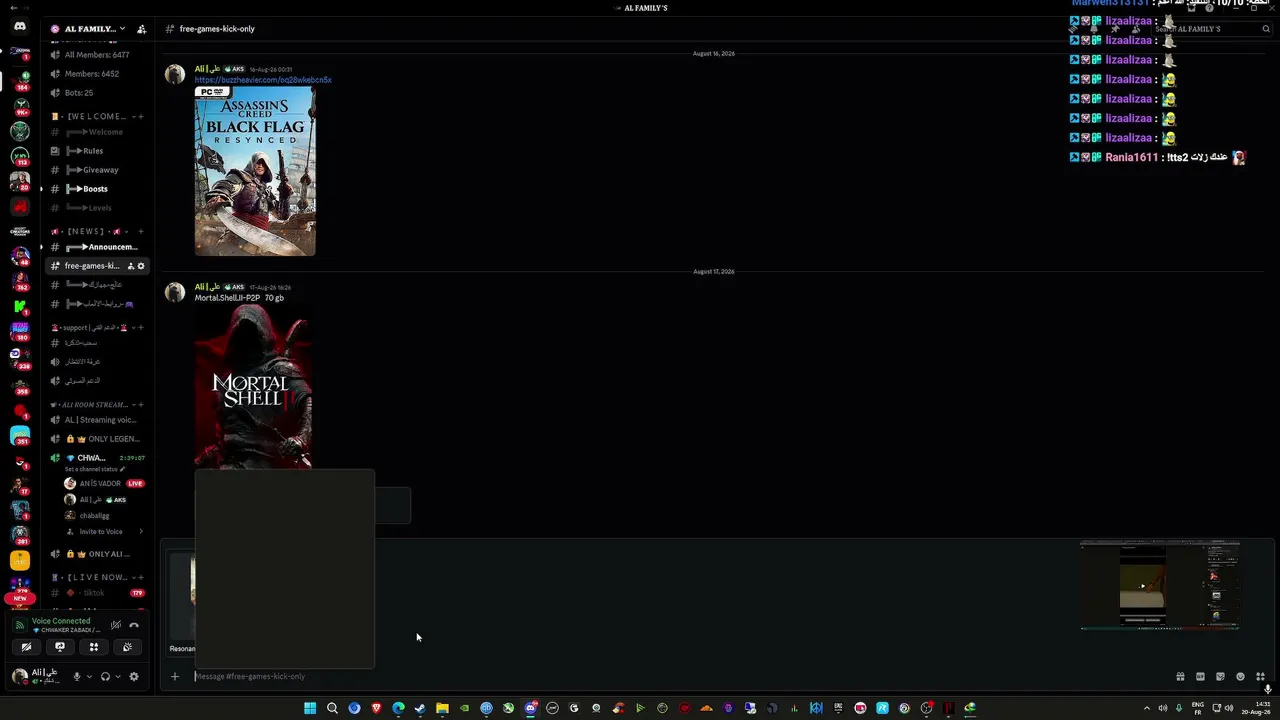Viewport: 1280px width, 720px height.
Task: Turn on camera in the voice panel
Action: (26, 647)
